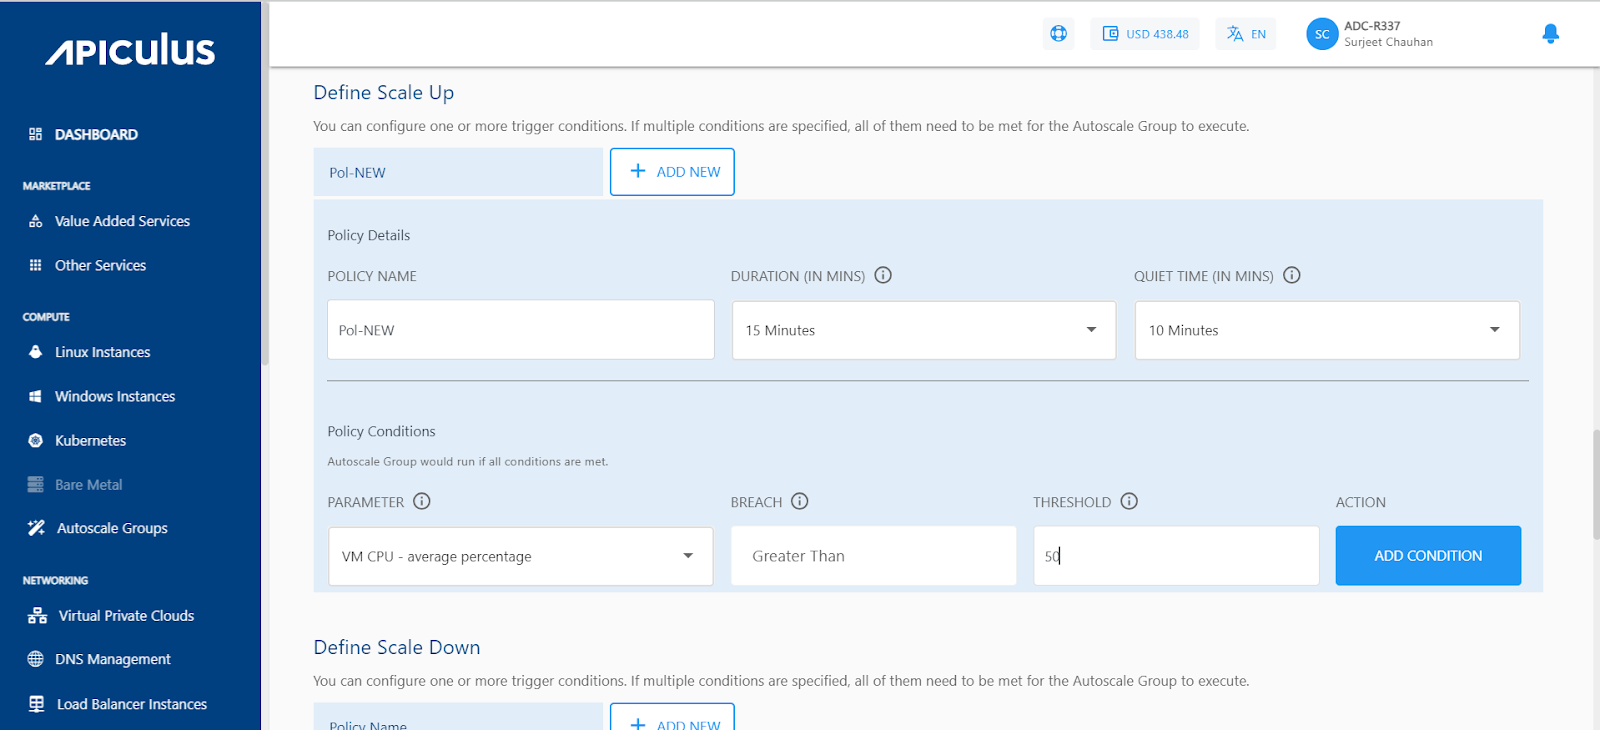Click the SC user avatar

1322,34
